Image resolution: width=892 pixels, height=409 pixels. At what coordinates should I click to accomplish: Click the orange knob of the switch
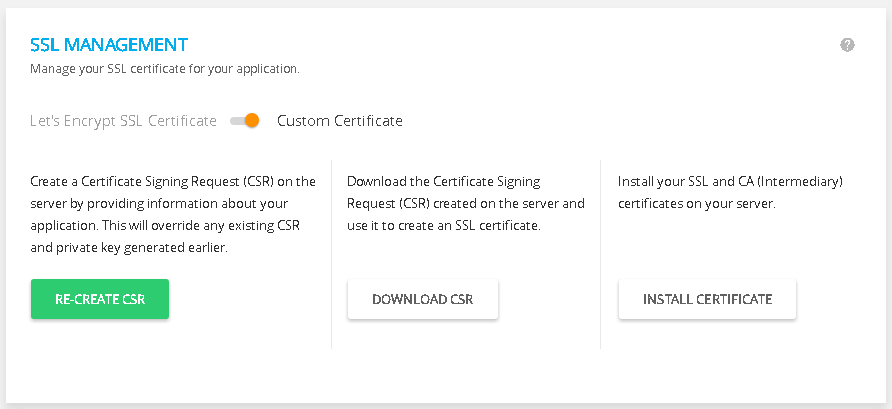pyautogui.click(x=252, y=121)
